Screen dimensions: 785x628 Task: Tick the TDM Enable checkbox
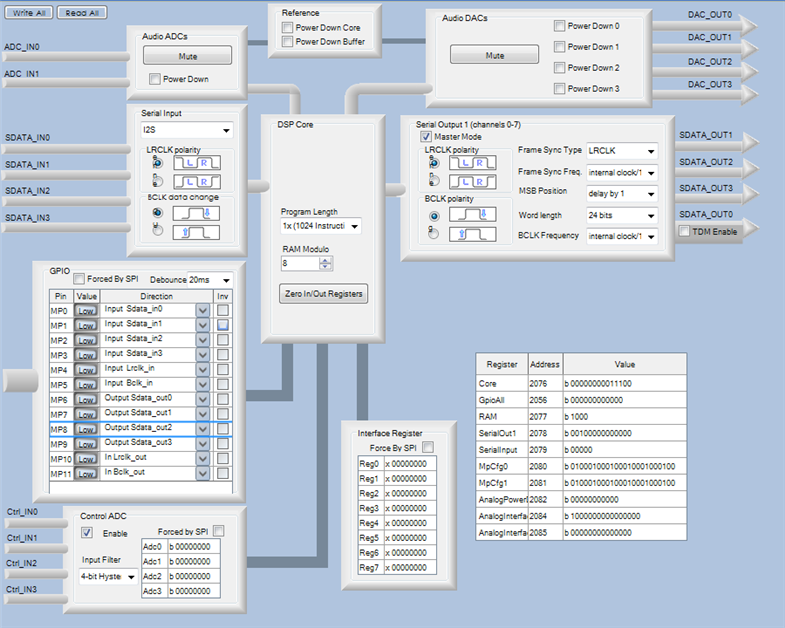click(684, 231)
